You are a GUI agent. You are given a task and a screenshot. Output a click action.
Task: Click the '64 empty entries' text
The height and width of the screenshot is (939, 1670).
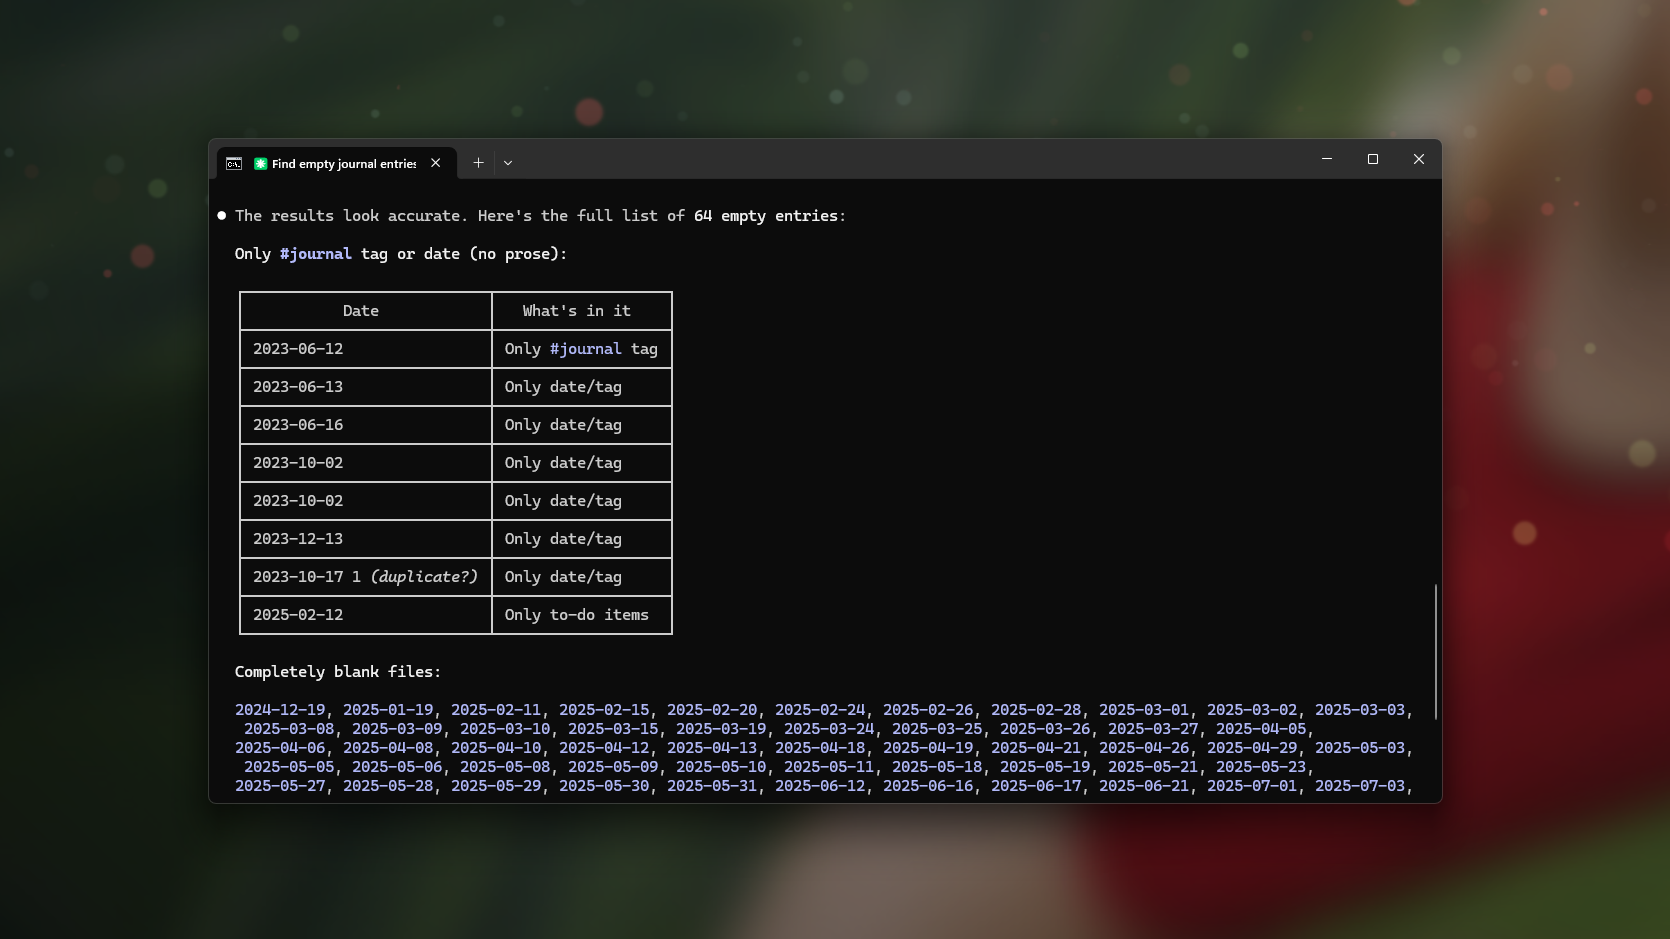[766, 216]
